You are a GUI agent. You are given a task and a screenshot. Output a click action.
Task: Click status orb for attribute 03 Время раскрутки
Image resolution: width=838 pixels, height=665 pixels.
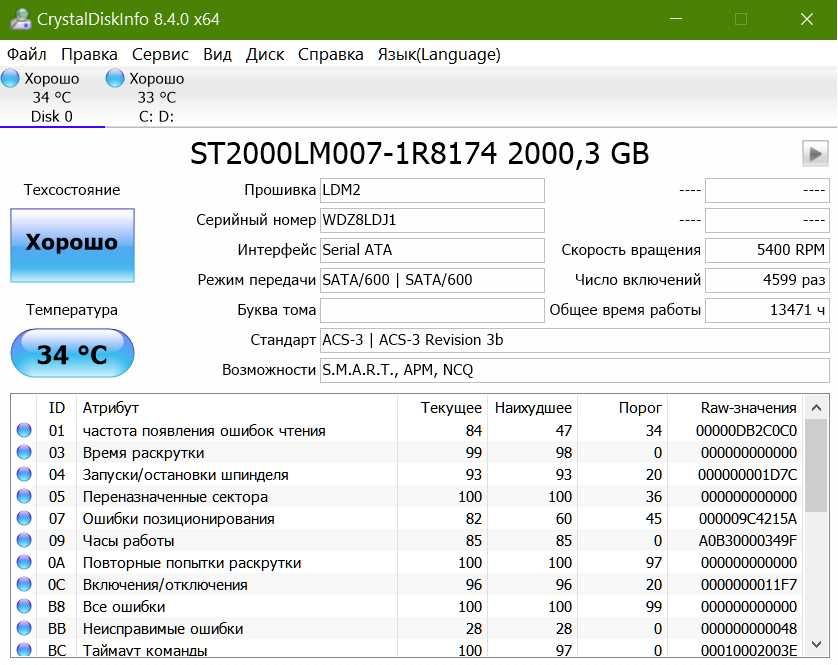tap(24, 452)
